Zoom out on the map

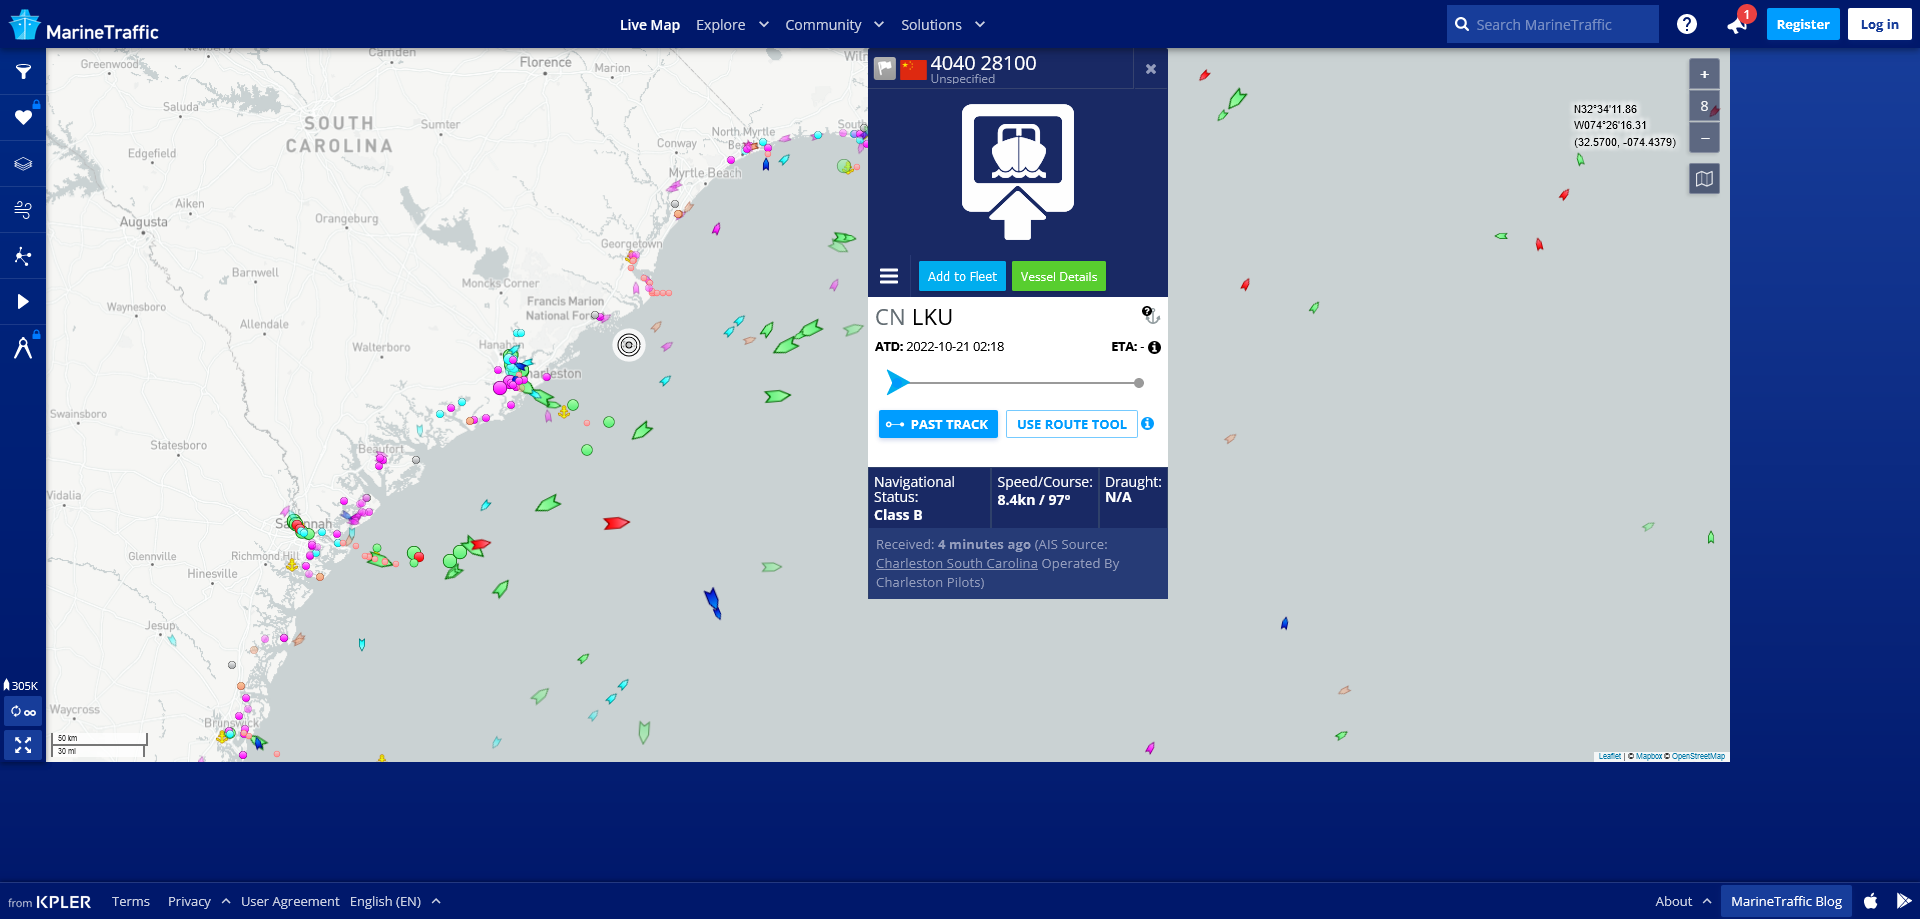coord(1704,138)
